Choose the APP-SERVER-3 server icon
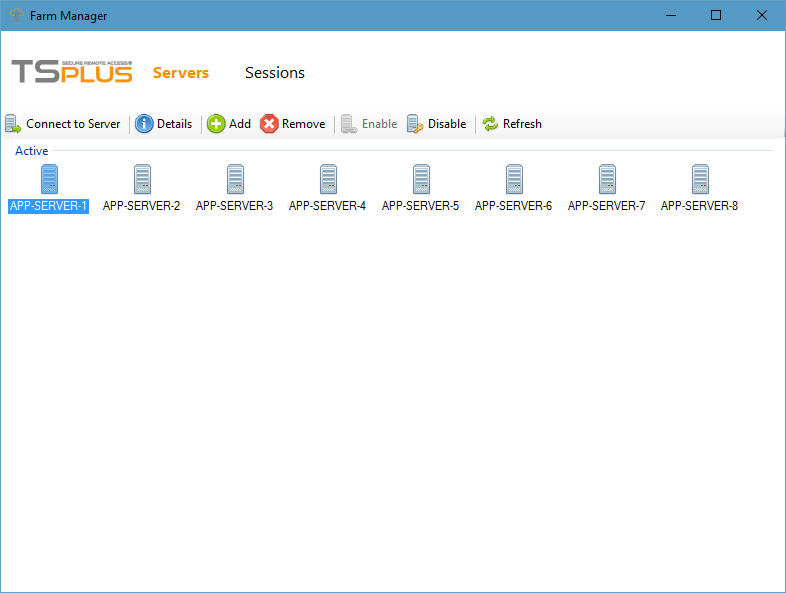 tap(235, 180)
